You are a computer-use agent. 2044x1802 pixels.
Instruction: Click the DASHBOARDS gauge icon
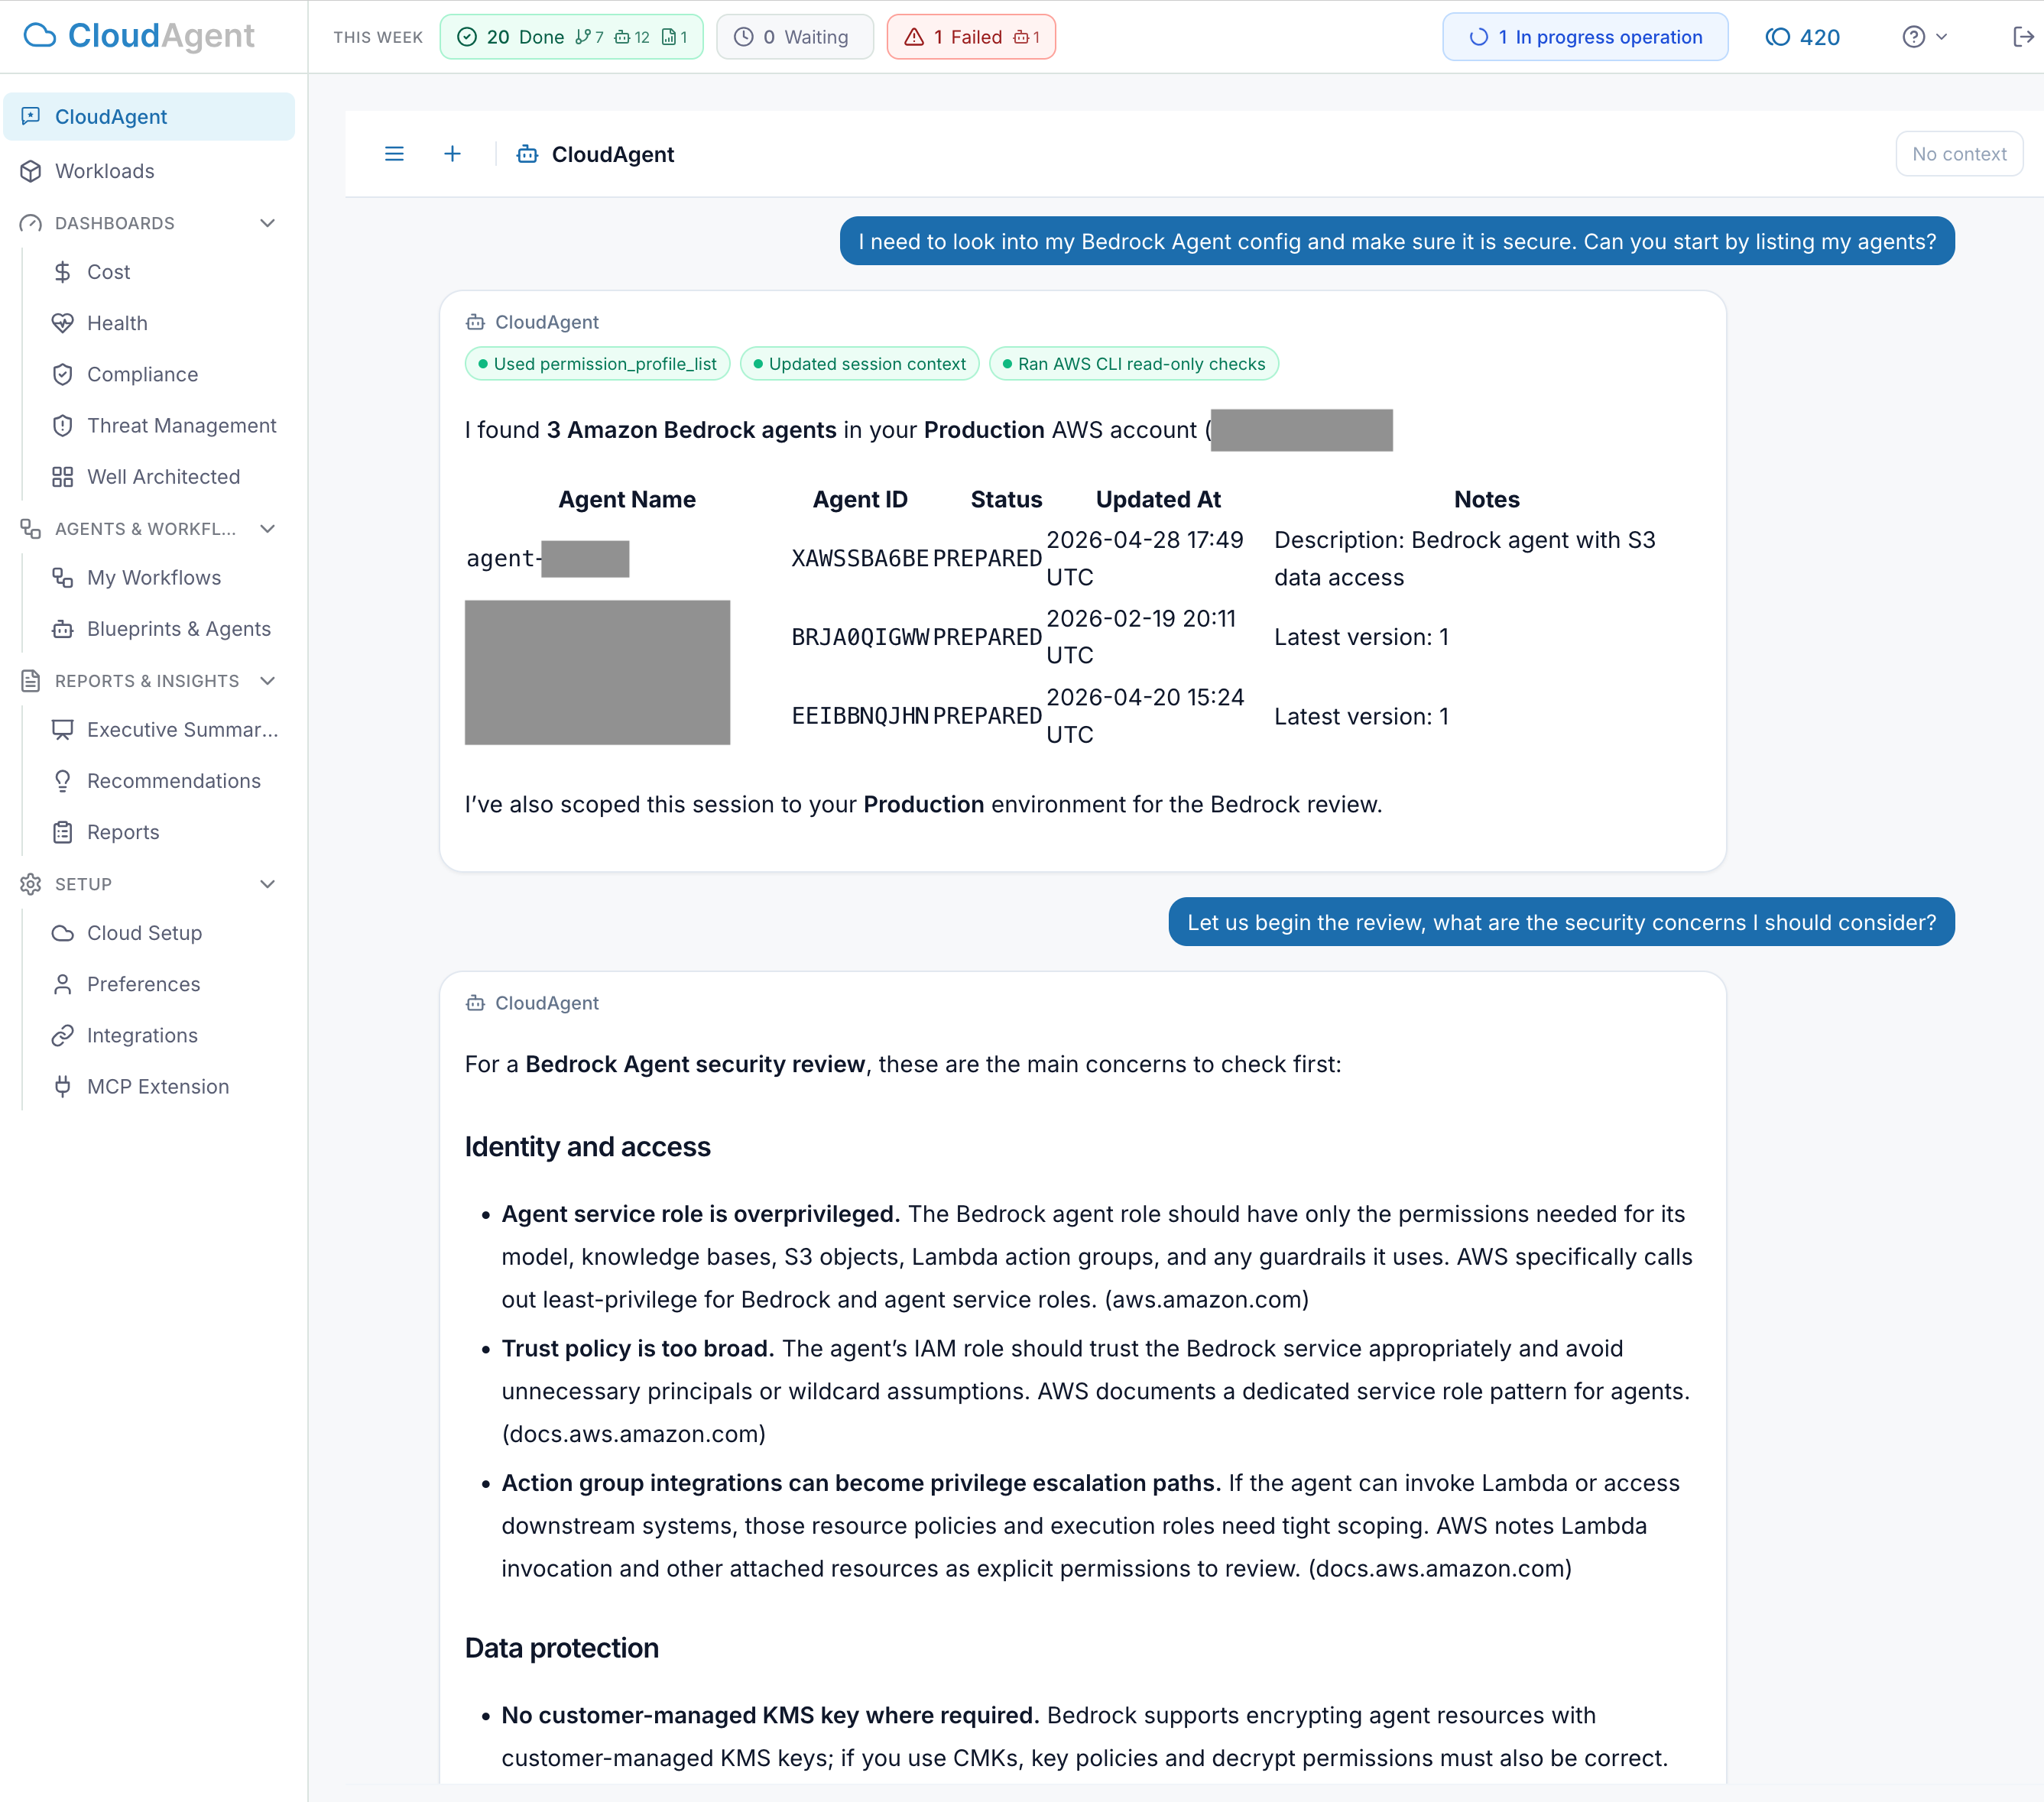tap(31, 223)
